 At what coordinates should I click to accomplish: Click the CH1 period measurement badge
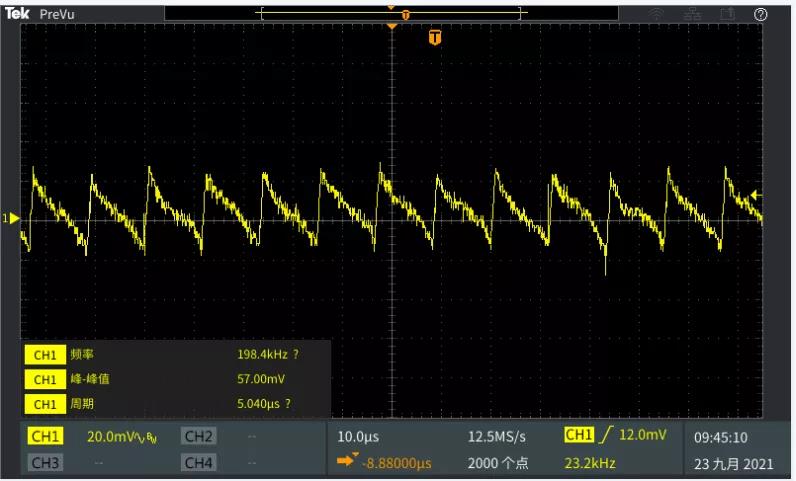point(45,404)
